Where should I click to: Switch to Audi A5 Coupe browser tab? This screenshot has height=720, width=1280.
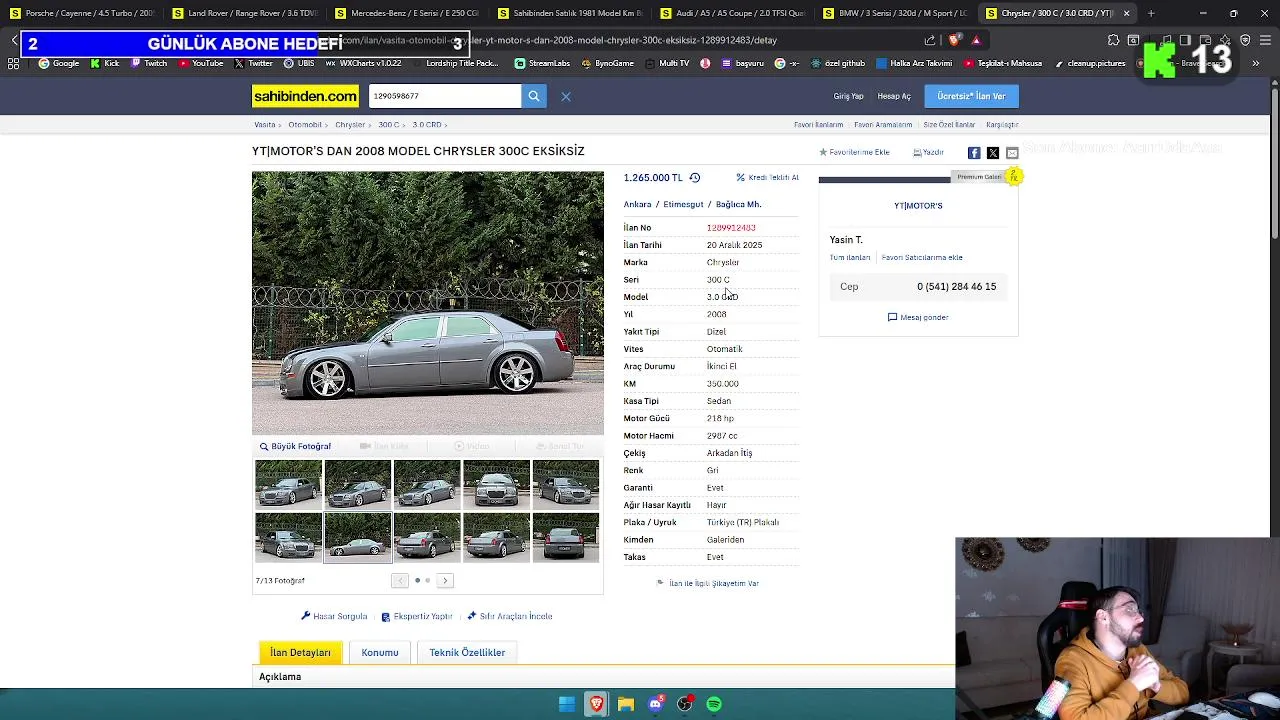point(732,13)
